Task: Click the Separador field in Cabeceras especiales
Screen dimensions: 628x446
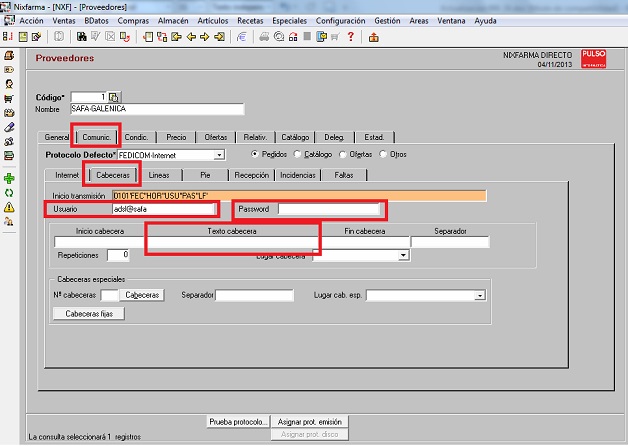Action: tap(255, 295)
